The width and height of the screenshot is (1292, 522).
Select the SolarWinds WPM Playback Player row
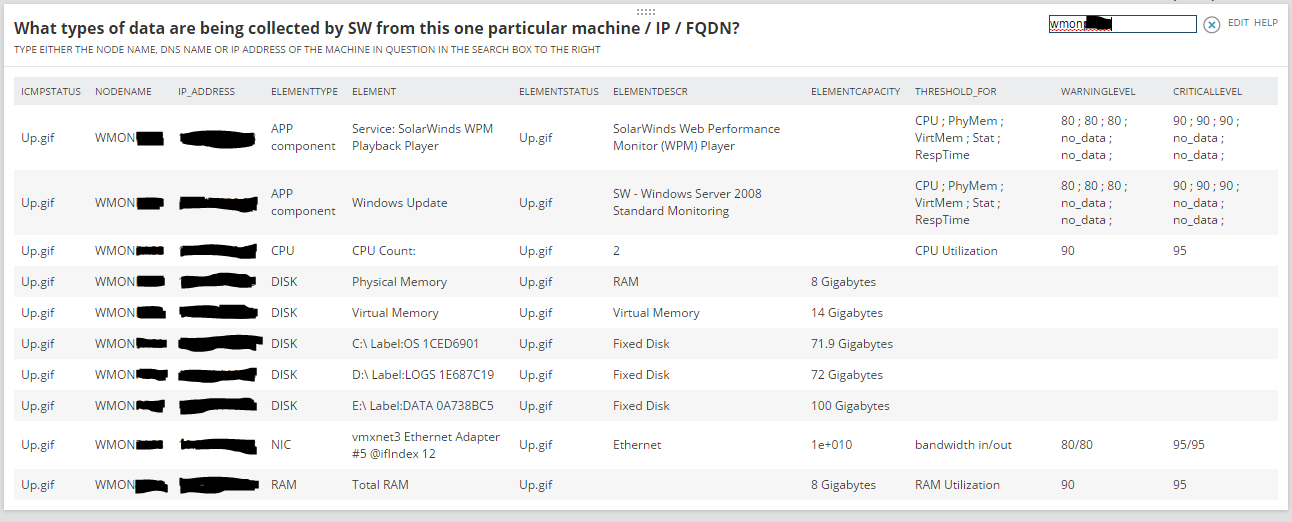pyautogui.click(x=646, y=138)
